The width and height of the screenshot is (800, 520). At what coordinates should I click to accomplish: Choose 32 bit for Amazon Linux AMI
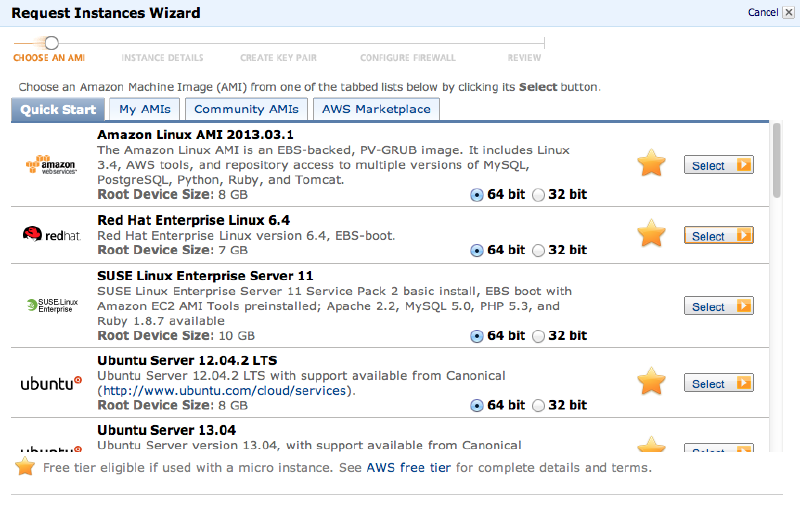[x=538, y=195]
